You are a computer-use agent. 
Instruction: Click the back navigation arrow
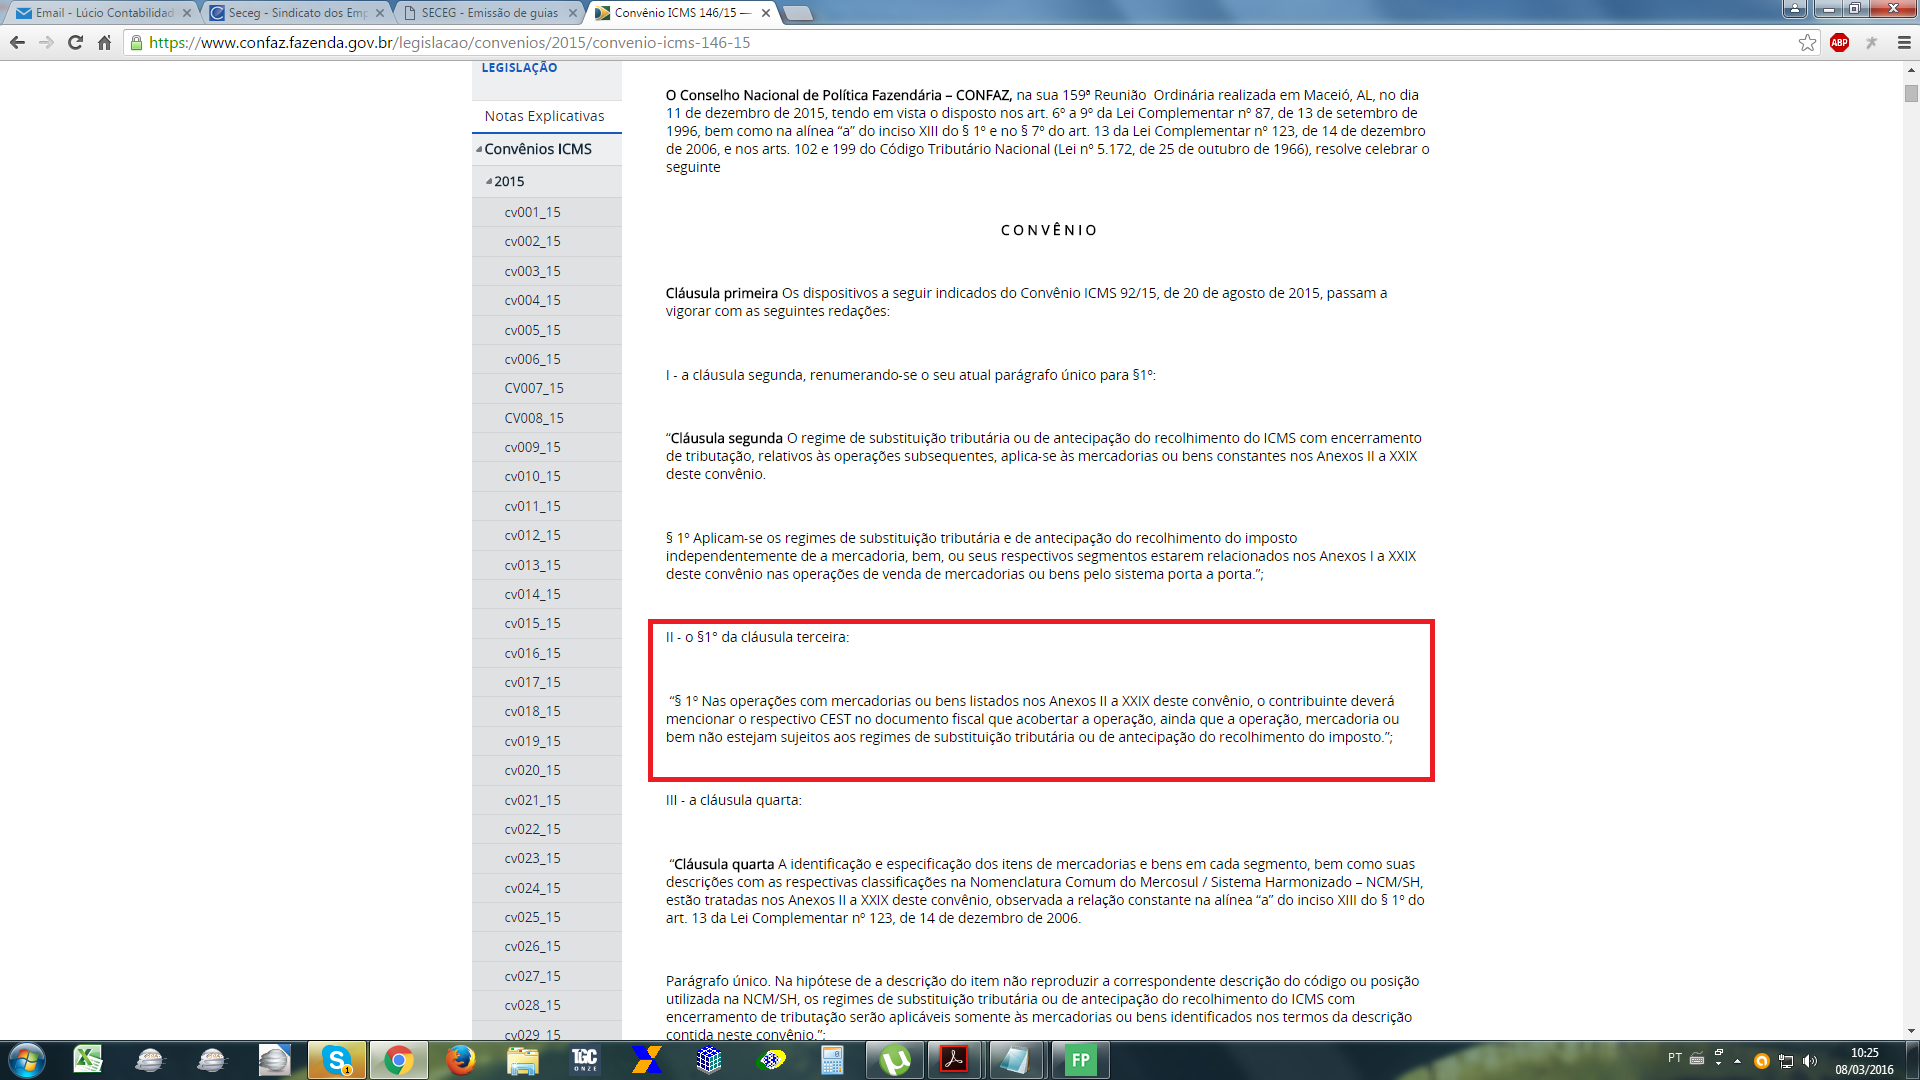pos(17,42)
